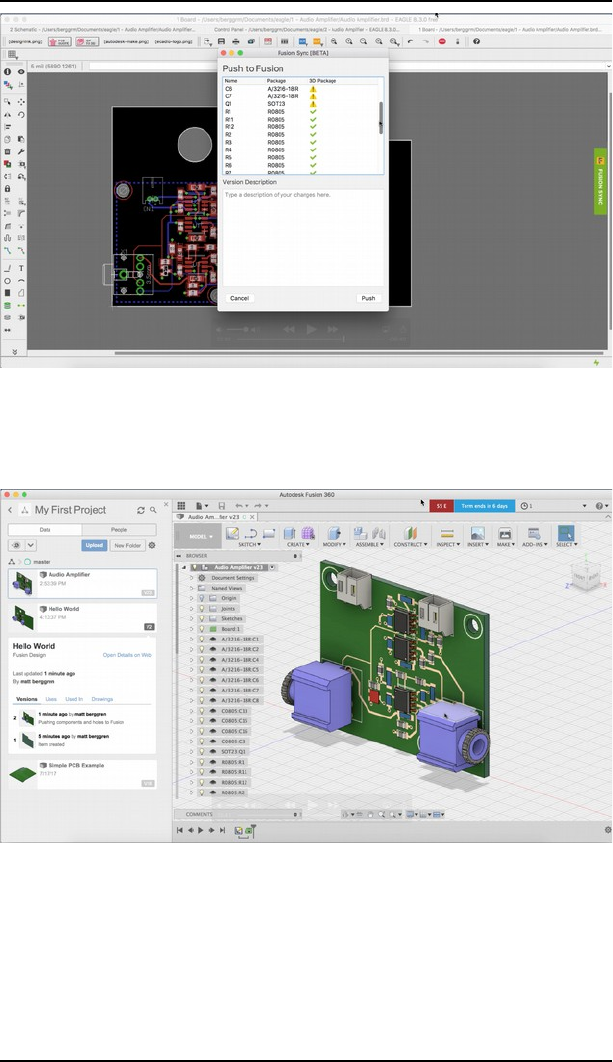The height and width of the screenshot is (1062, 613).
Task: Expand the Named Views tree node
Action: coord(192,588)
